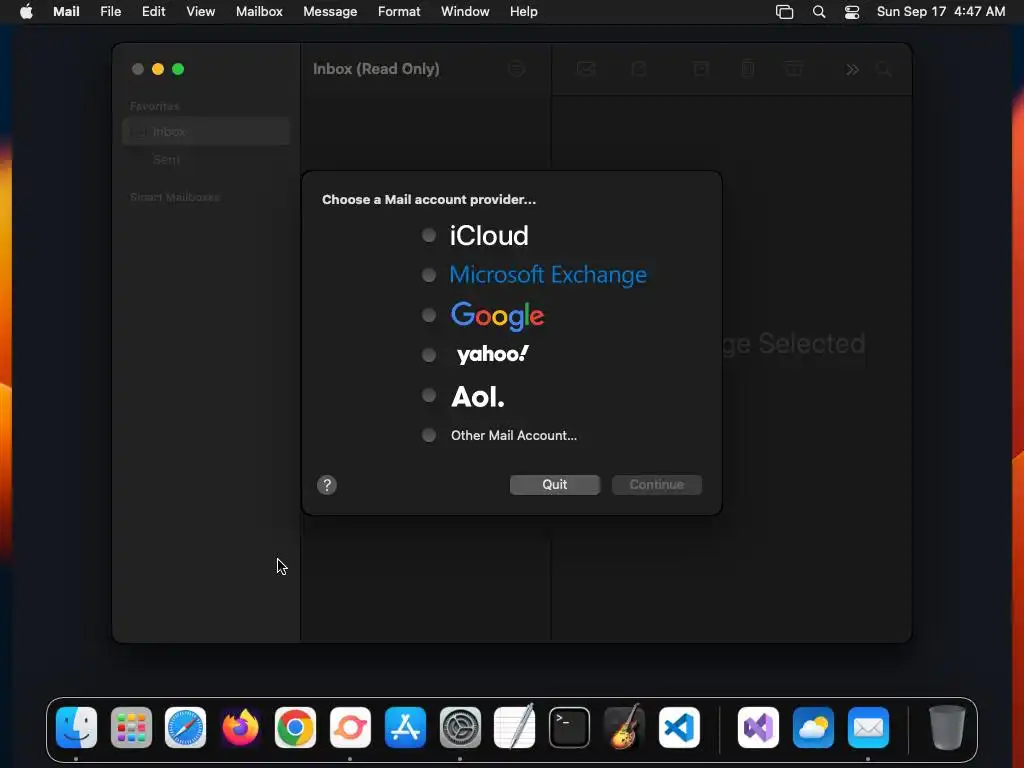1024x768 pixels.
Task: Select the iCloud radio button
Action: click(428, 235)
